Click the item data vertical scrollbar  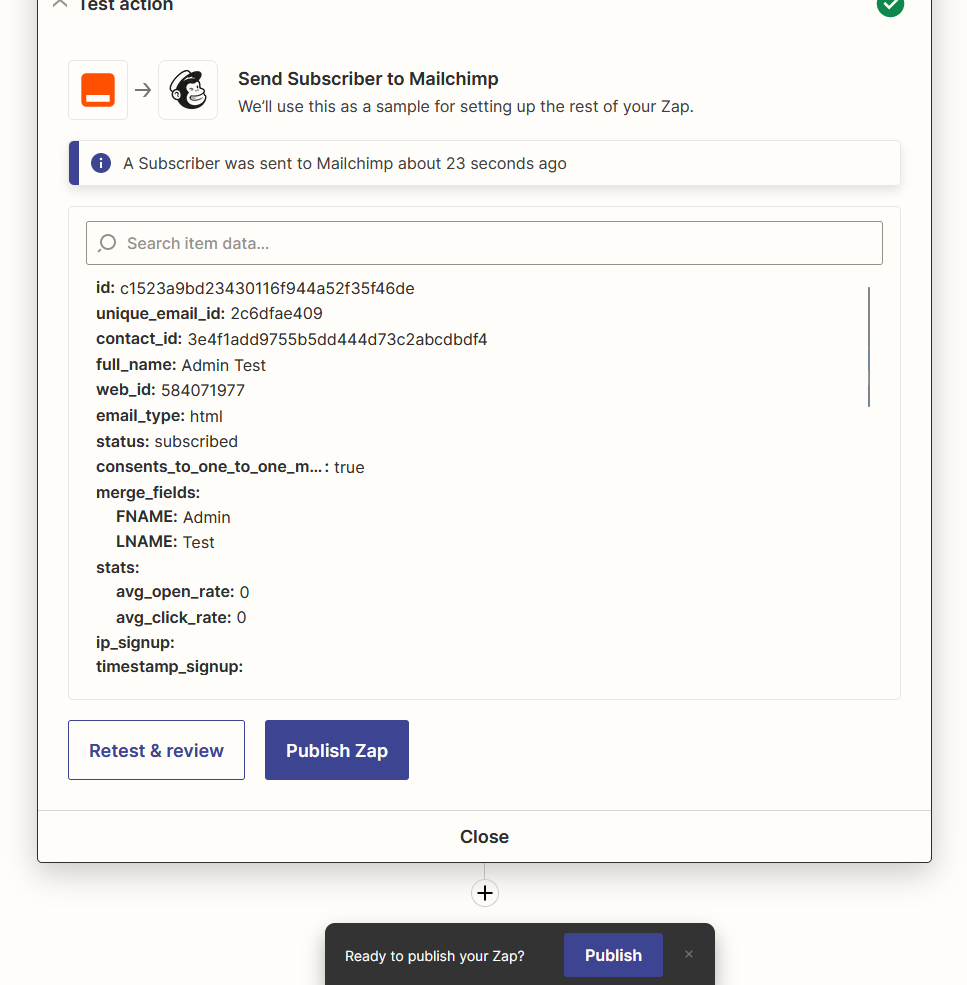click(x=868, y=347)
